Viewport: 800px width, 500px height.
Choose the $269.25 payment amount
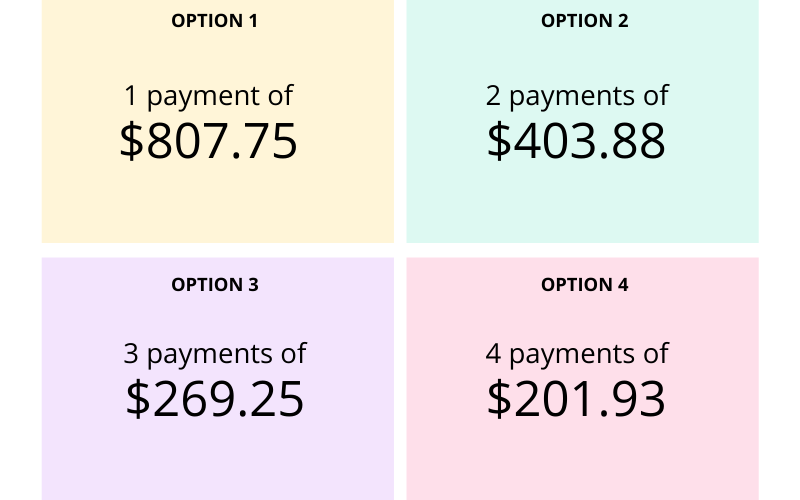click(x=215, y=399)
